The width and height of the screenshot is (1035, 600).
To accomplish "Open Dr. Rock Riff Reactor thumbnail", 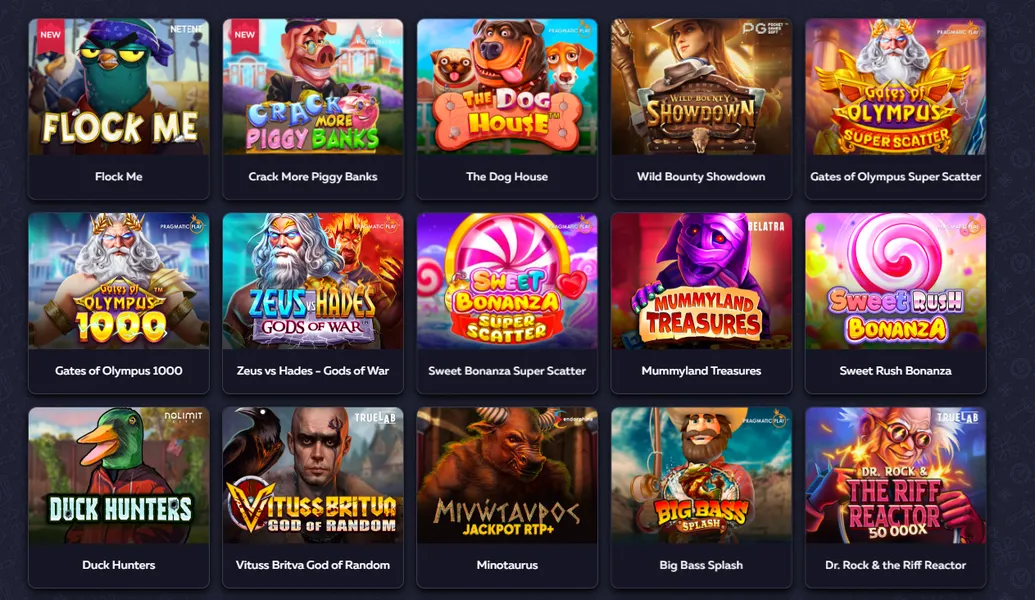I will coord(896,475).
